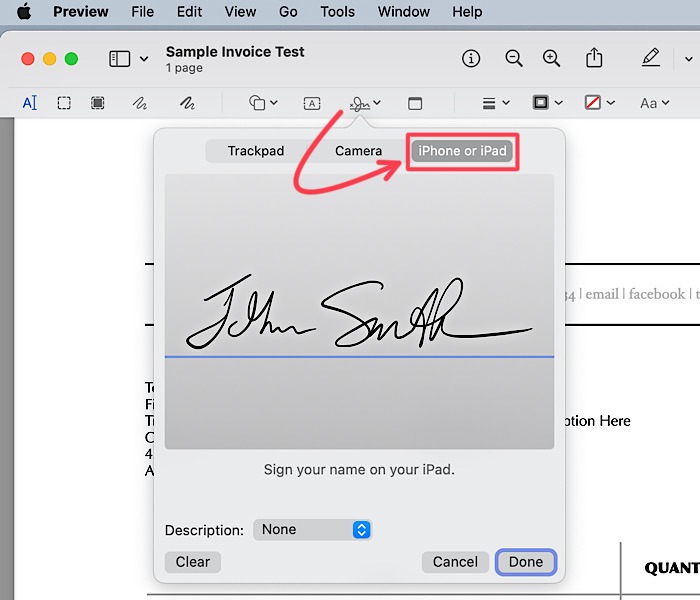The width and height of the screenshot is (700, 600).
Task: Expand the toolbar overflow chevron
Action: 689,59
